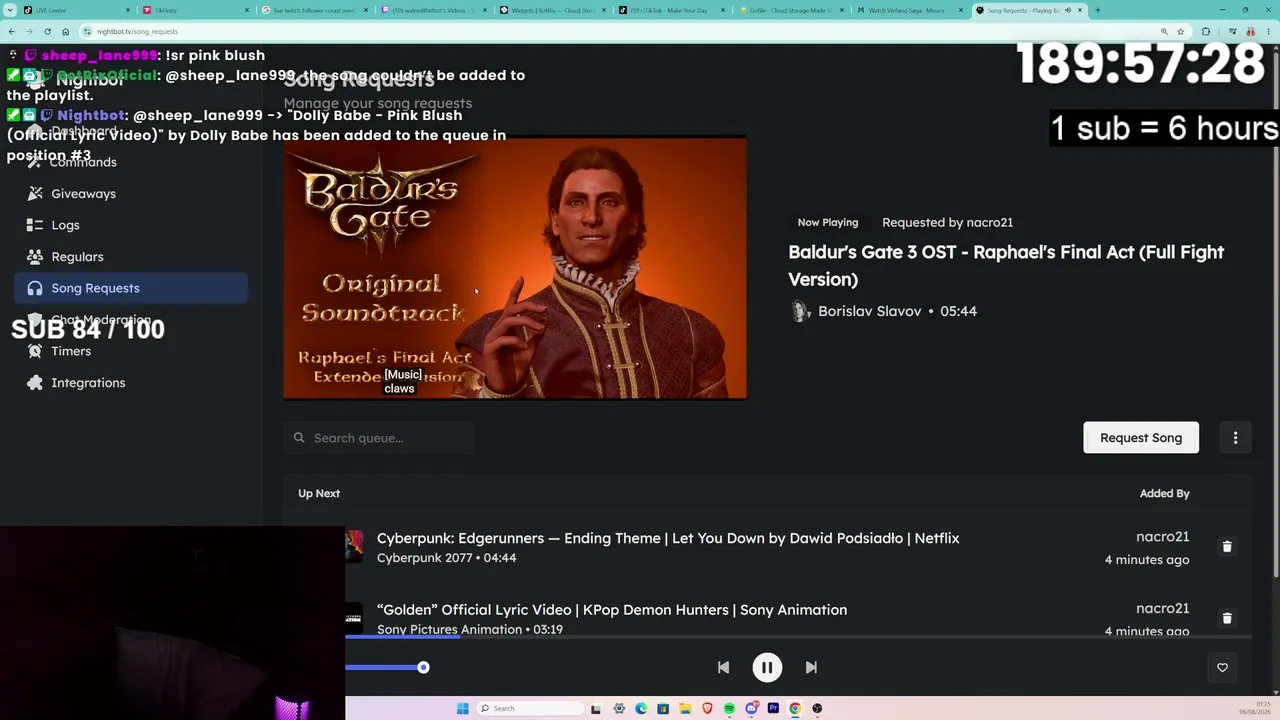1280x720 pixels.
Task: Open Discord from the taskbar
Action: point(751,708)
